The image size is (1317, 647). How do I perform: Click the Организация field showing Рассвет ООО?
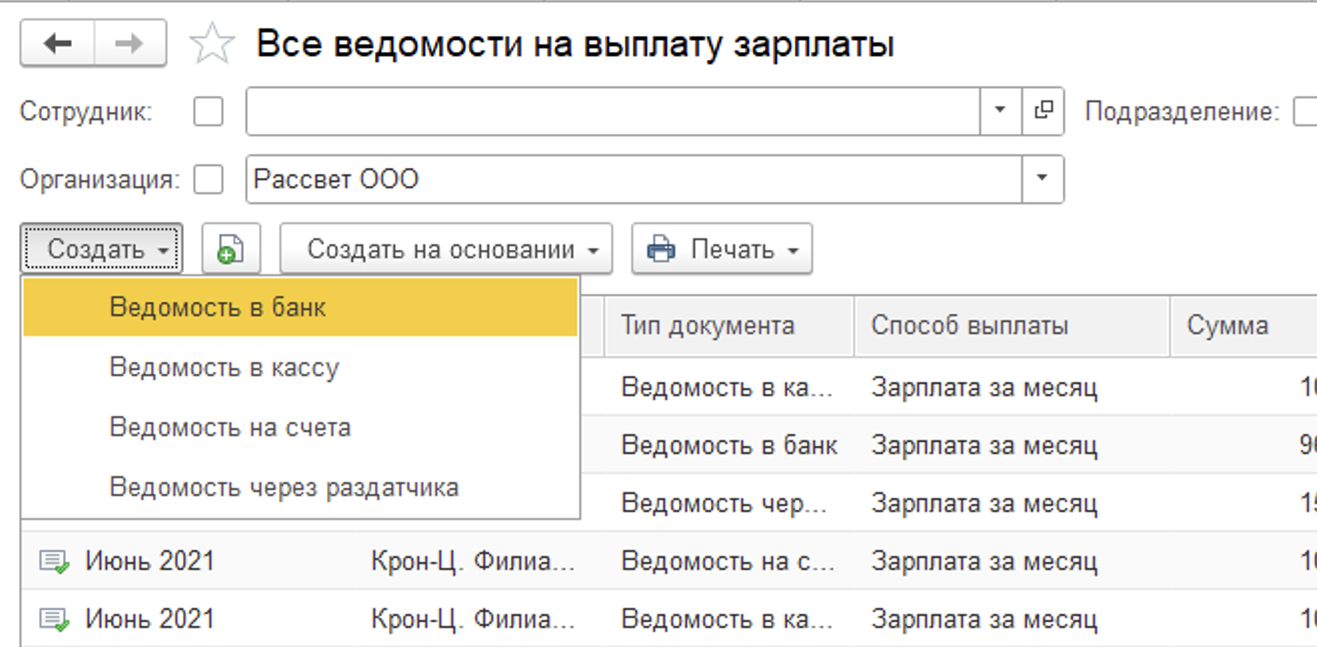click(x=634, y=180)
